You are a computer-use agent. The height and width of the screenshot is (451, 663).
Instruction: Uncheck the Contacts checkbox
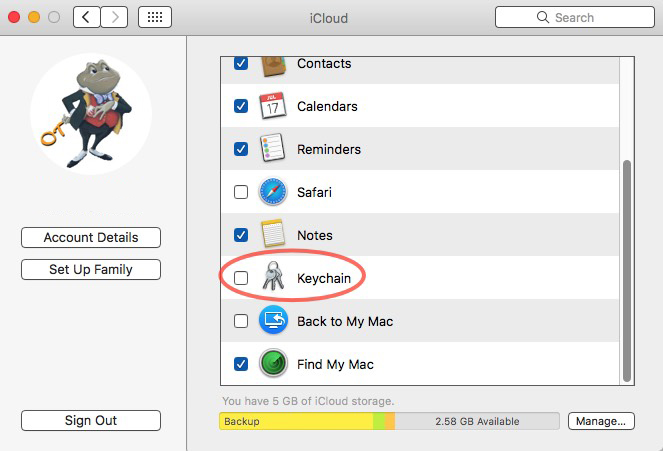tap(241, 63)
